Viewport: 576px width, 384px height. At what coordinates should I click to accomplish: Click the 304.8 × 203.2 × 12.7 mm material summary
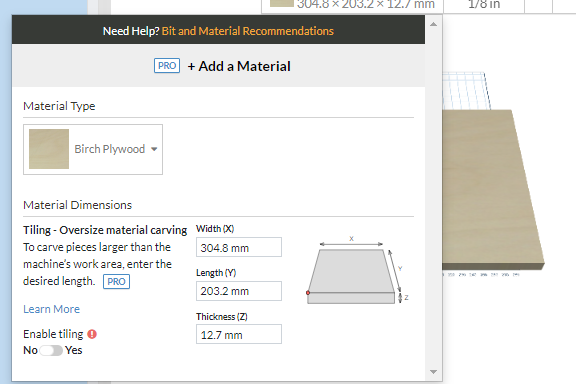[x=366, y=4]
